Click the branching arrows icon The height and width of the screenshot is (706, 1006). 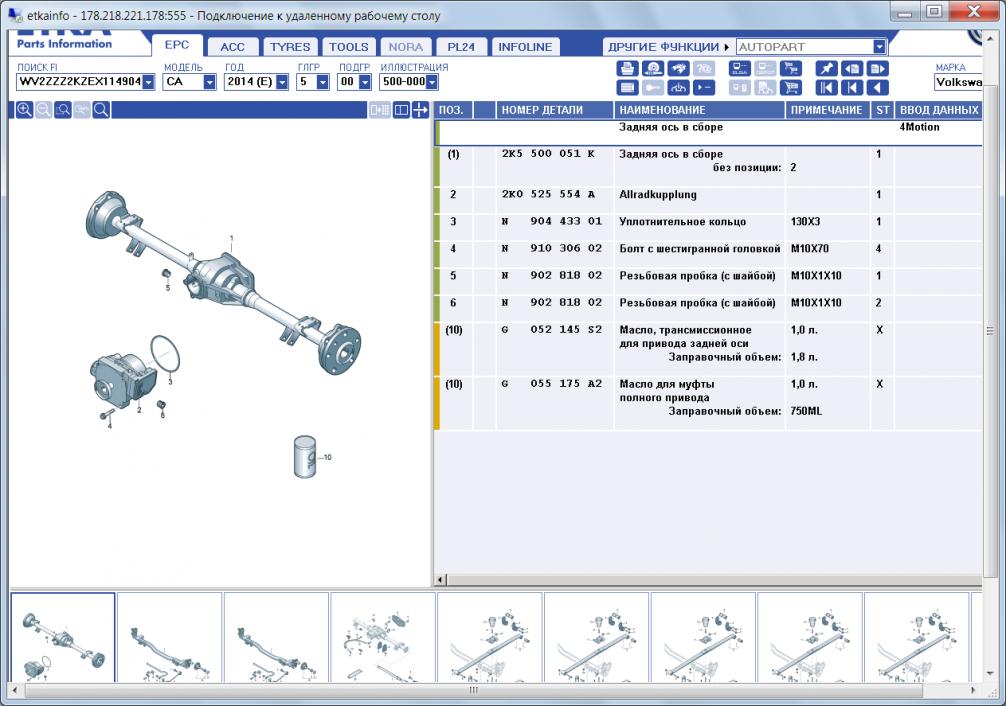tap(678, 87)
